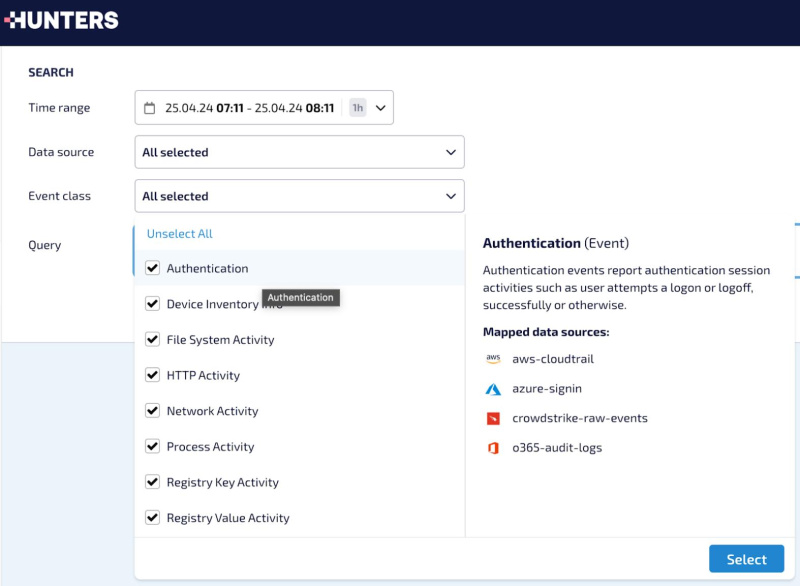The height and width of the screenshot is (586, 800).
Task: Toggle the HTTP Activity checkbox
Action: coord(153,375)
